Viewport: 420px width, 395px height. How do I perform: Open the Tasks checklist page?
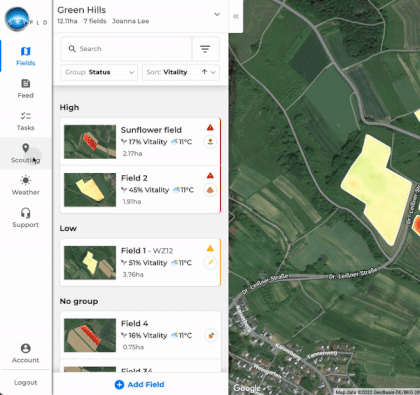(x=26, y=121)
